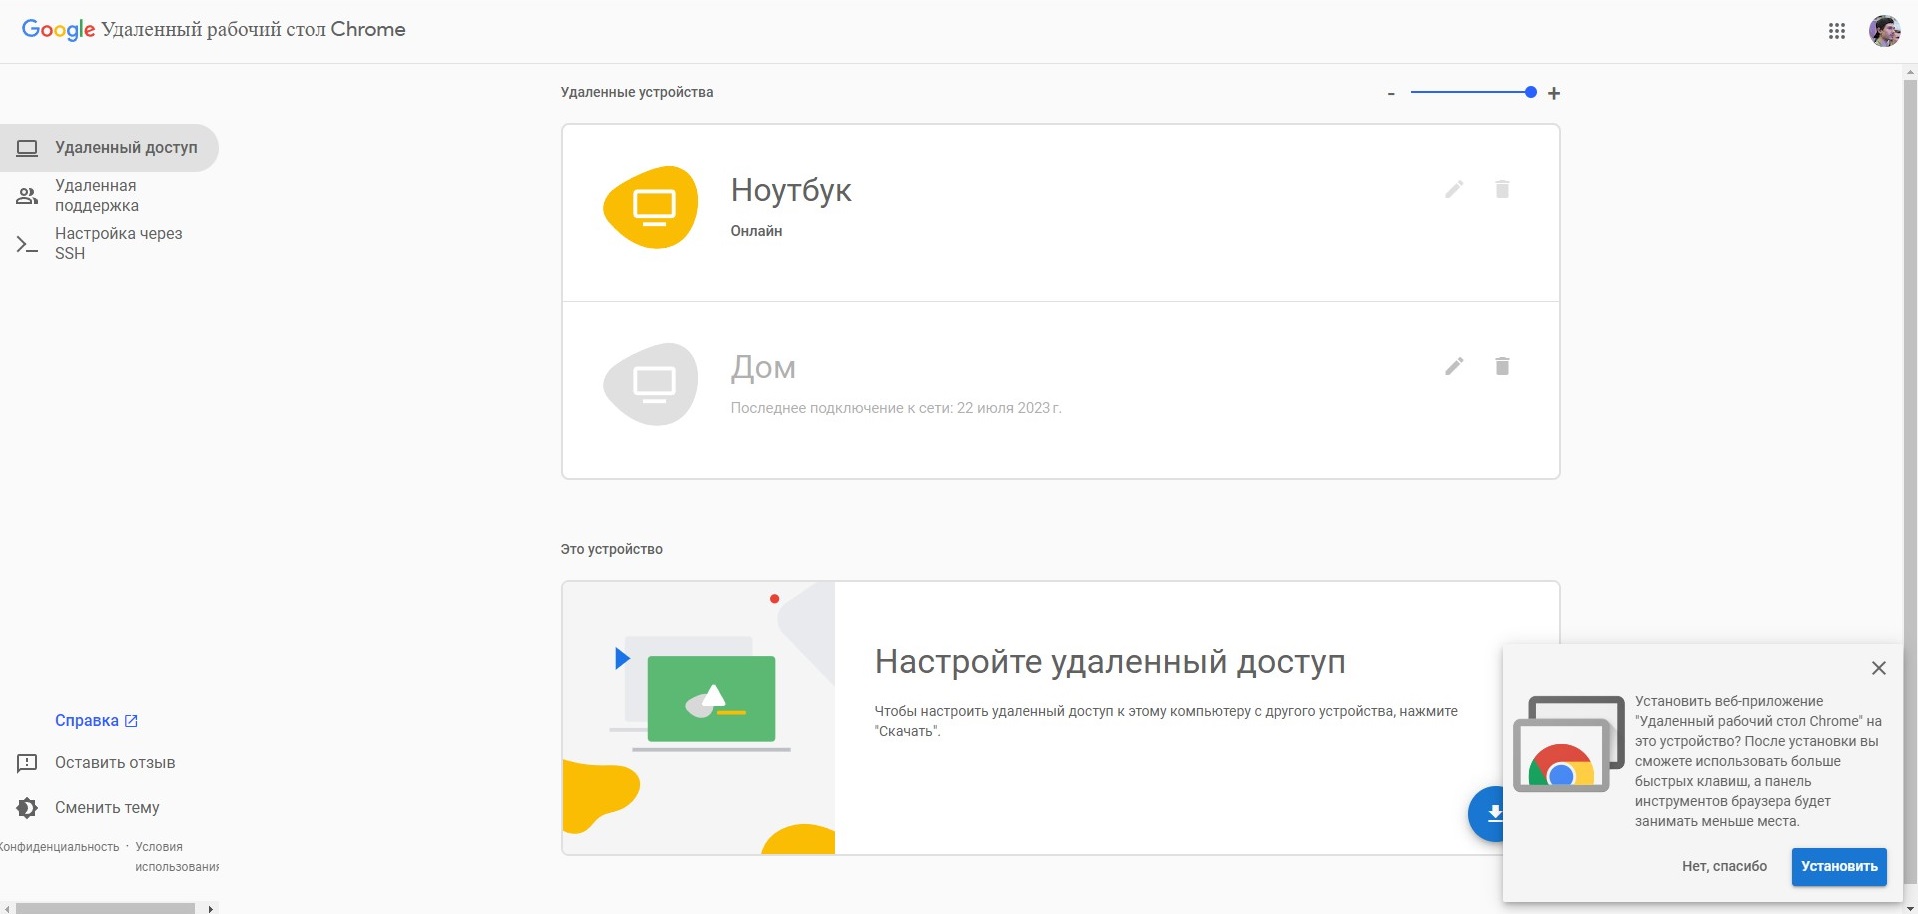This screenshot has height=914, width=1918.
Task: Close the install web app popup
Action: [x=1878, y=668]
